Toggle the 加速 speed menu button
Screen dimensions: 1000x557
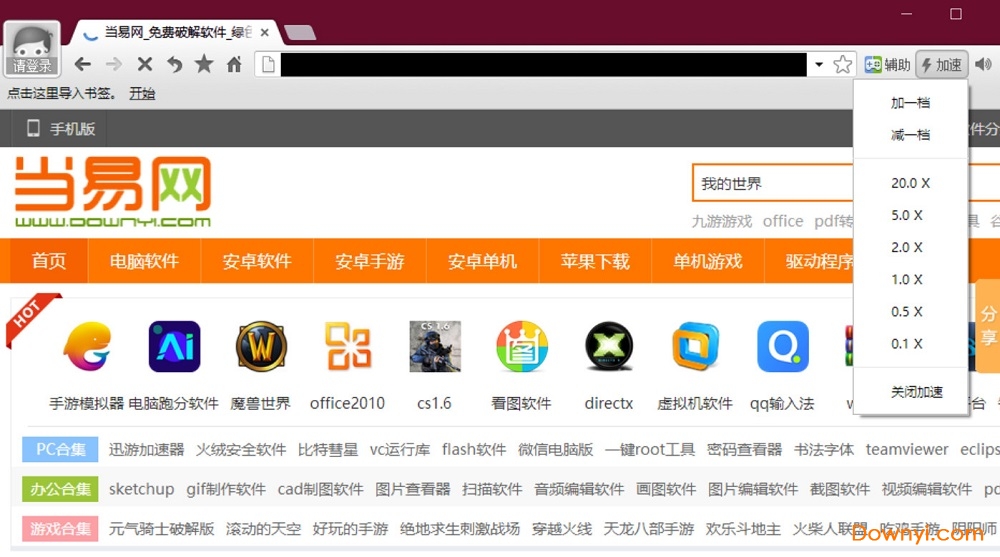click(941, 65)
